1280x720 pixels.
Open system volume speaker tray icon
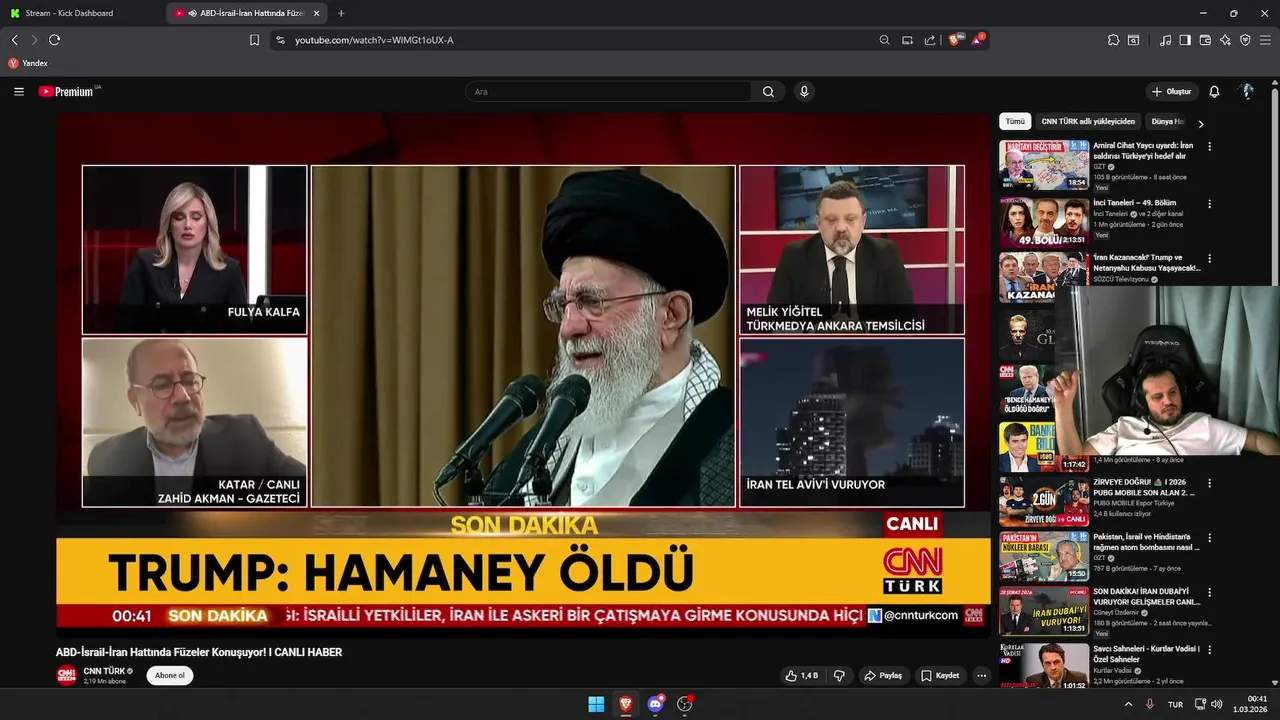pyautogui.click(x=1217, y=704)
